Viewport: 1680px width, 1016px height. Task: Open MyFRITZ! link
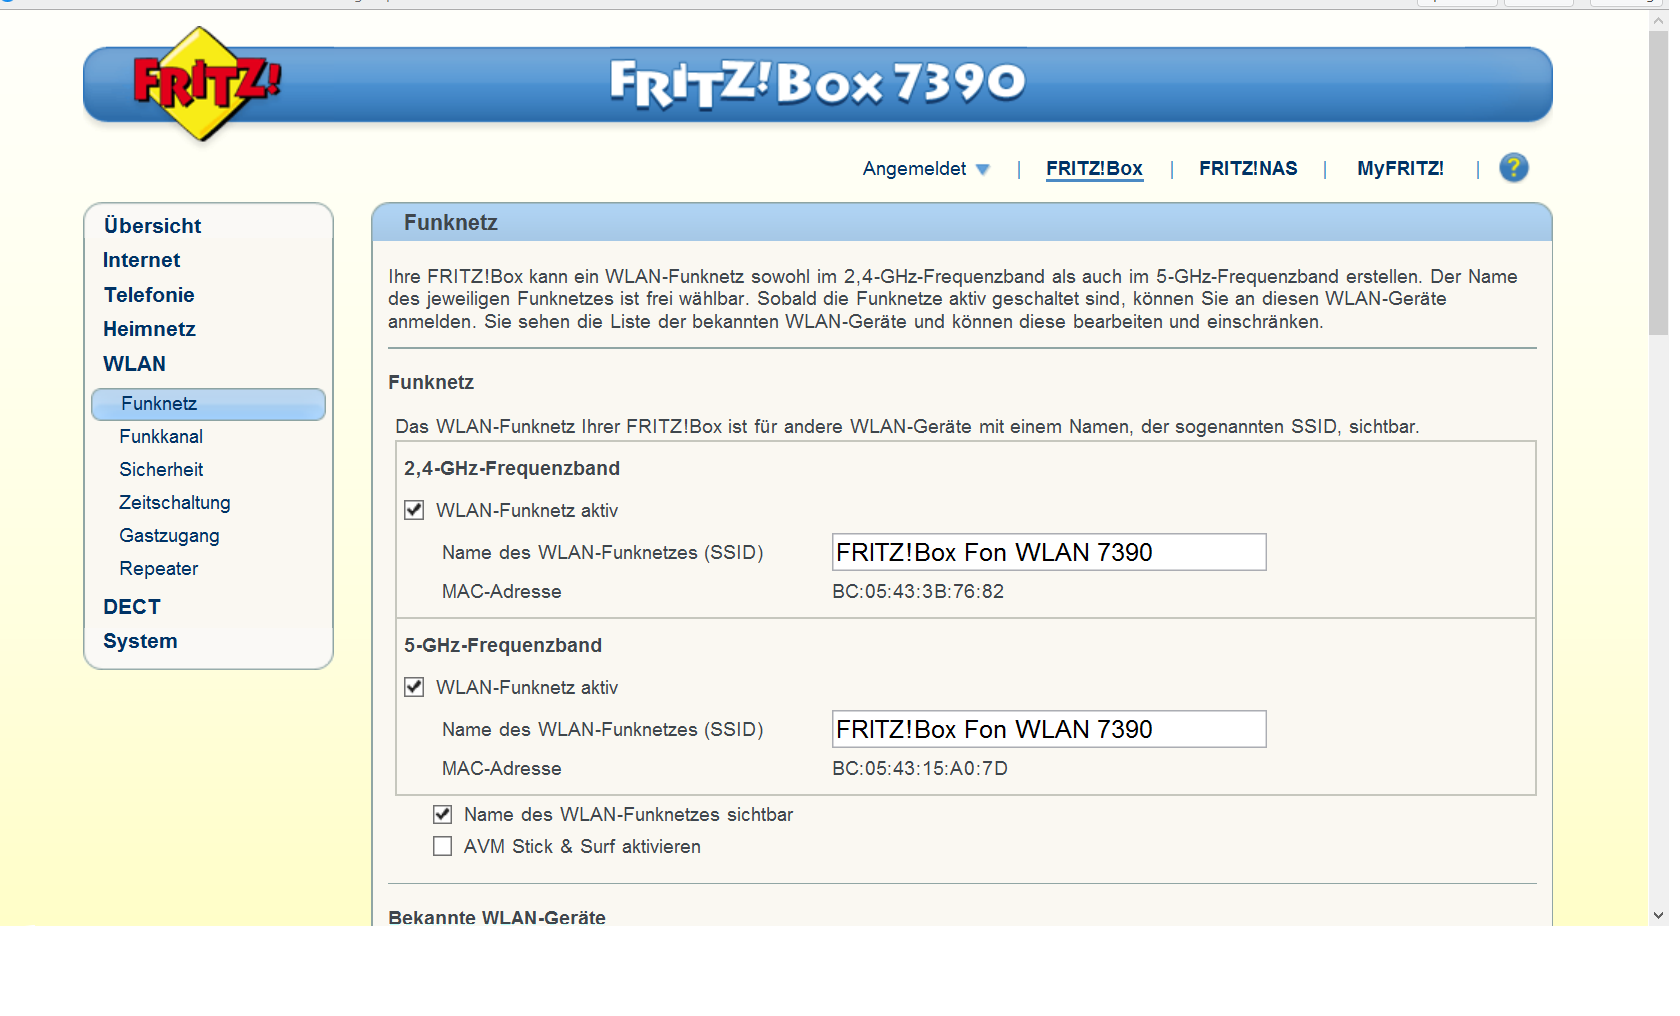click(1400, 168)
